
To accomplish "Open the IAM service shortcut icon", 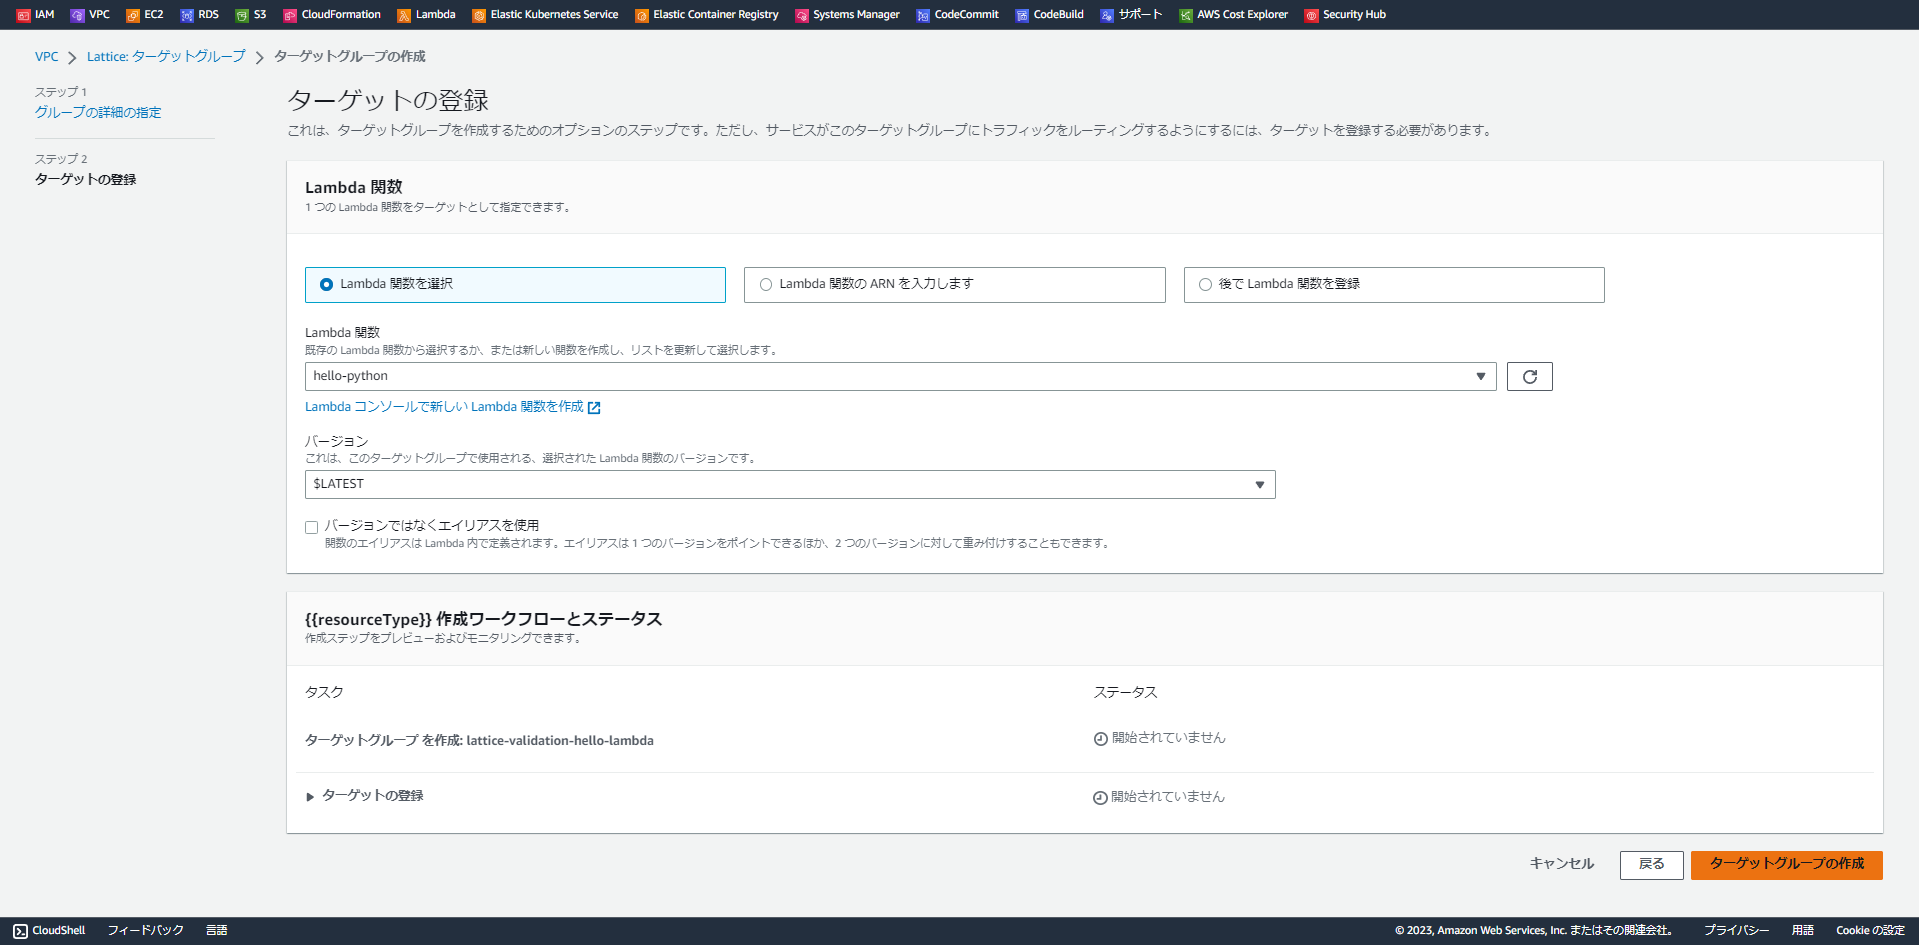I will [x=24, y=15].
